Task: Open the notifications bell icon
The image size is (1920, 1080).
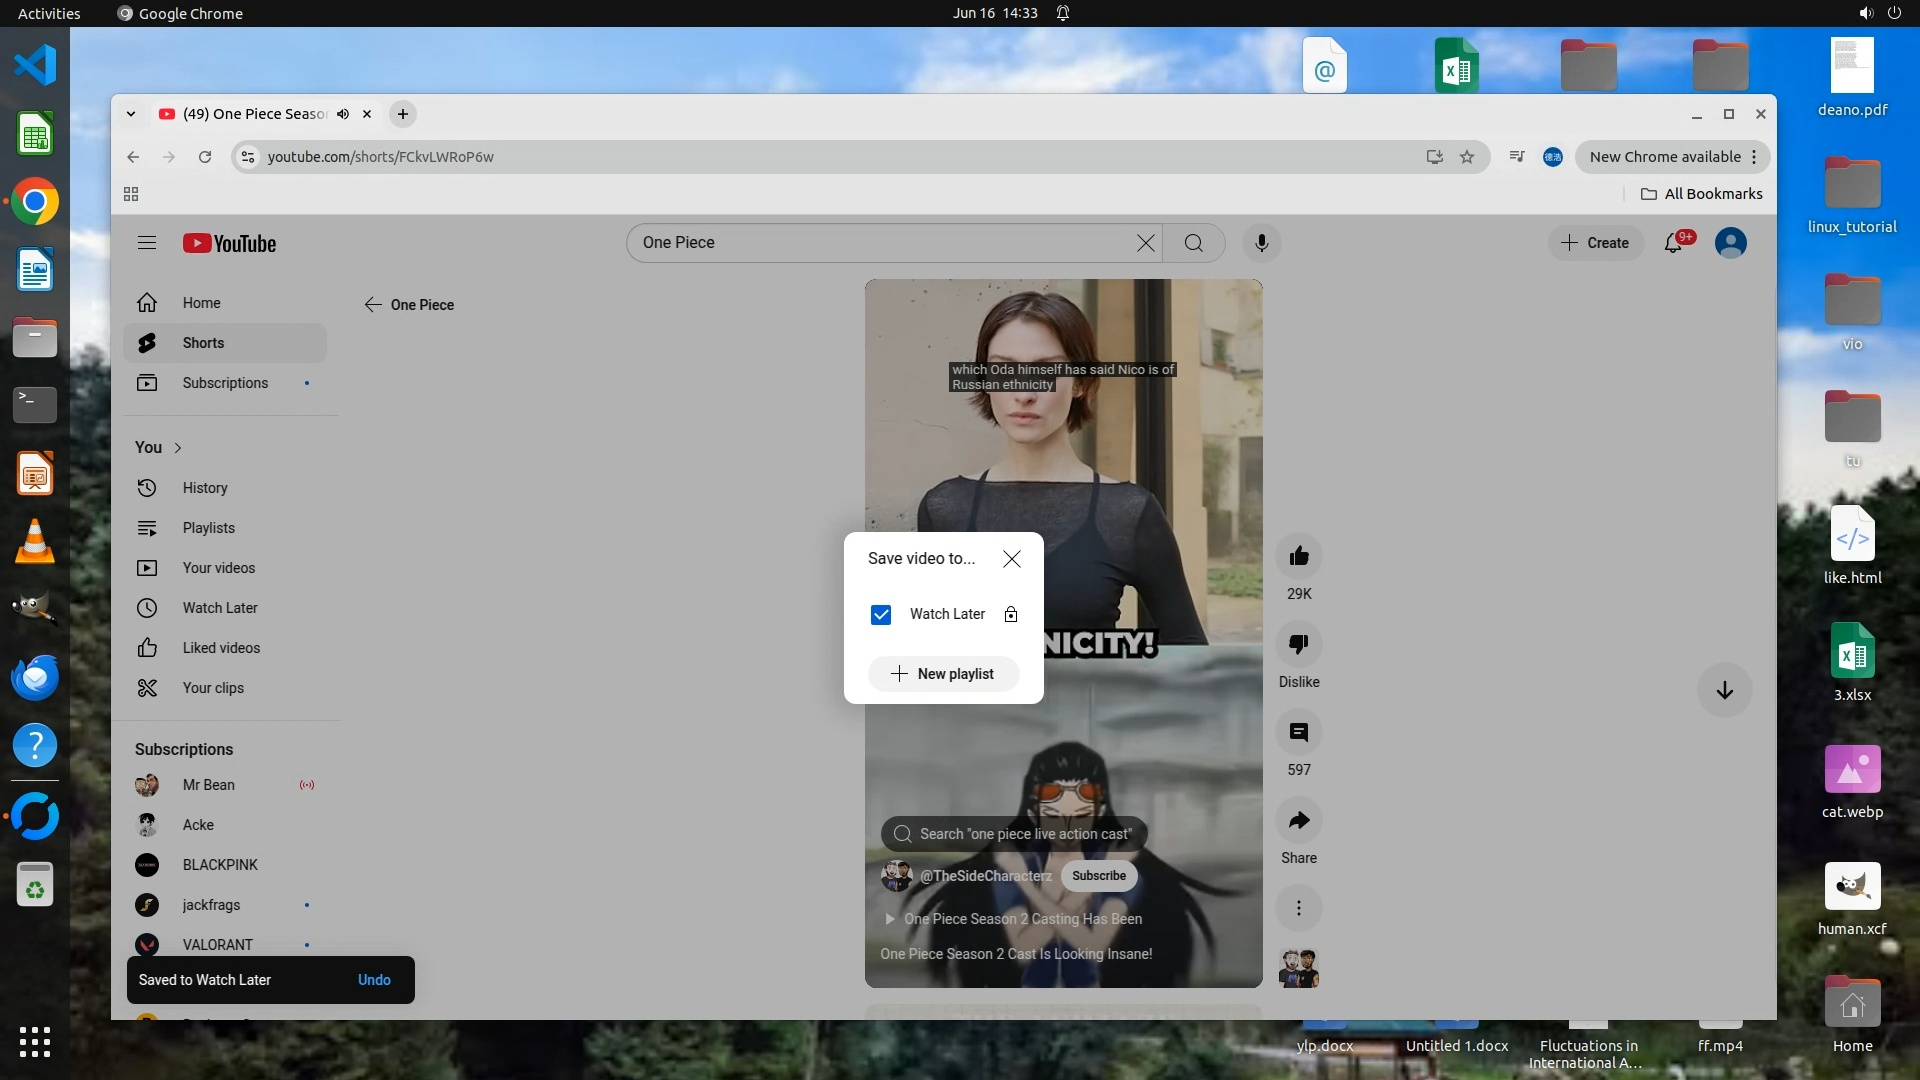Action: (1673, 243)
